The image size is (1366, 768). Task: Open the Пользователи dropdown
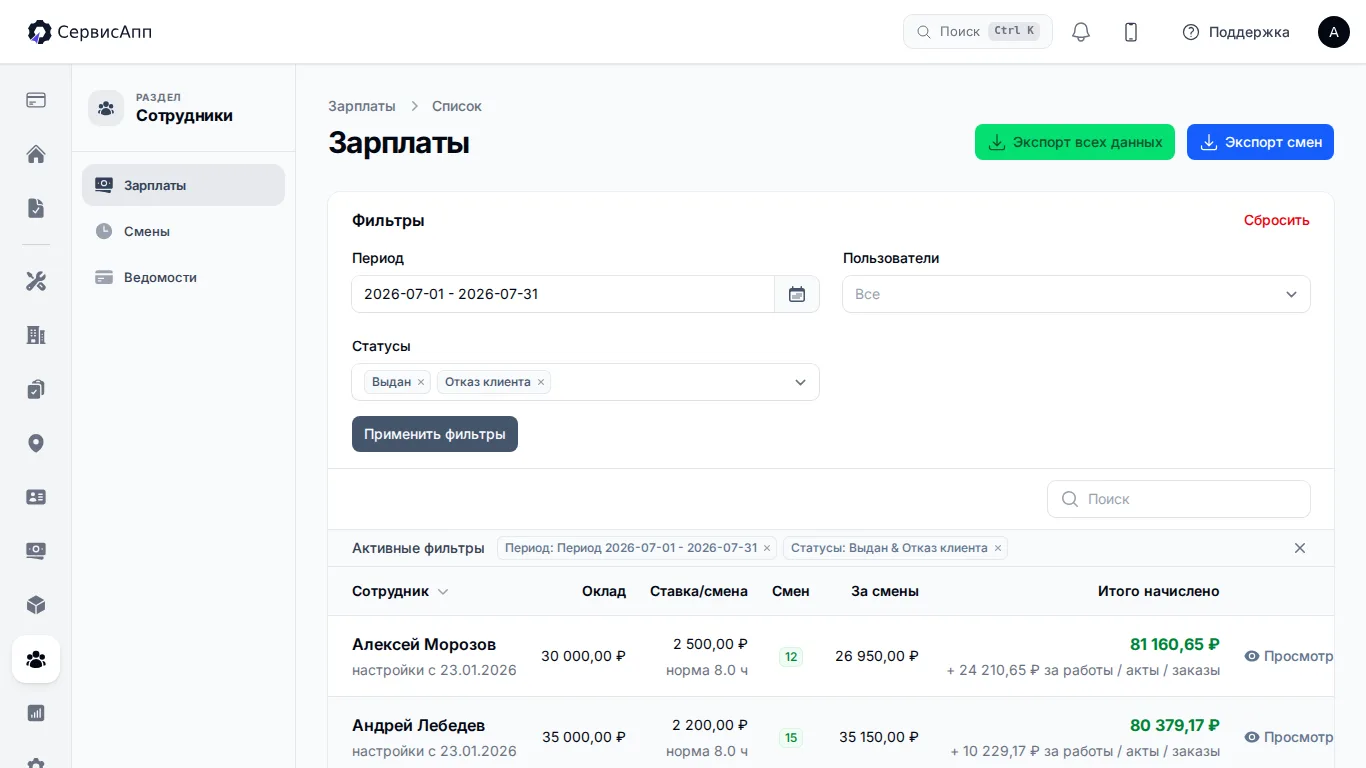[x=1076, y=294]
